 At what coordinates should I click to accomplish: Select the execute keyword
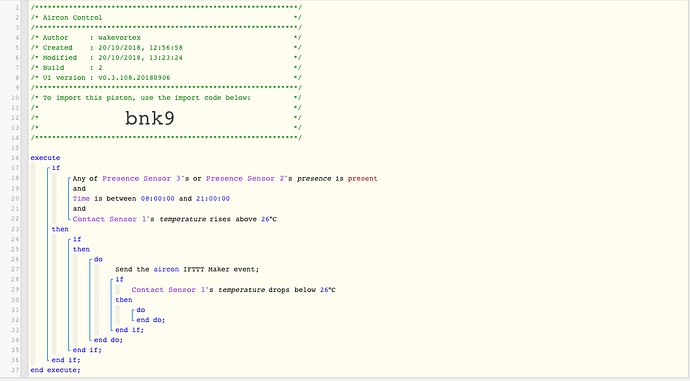click(x=45, y=158)
